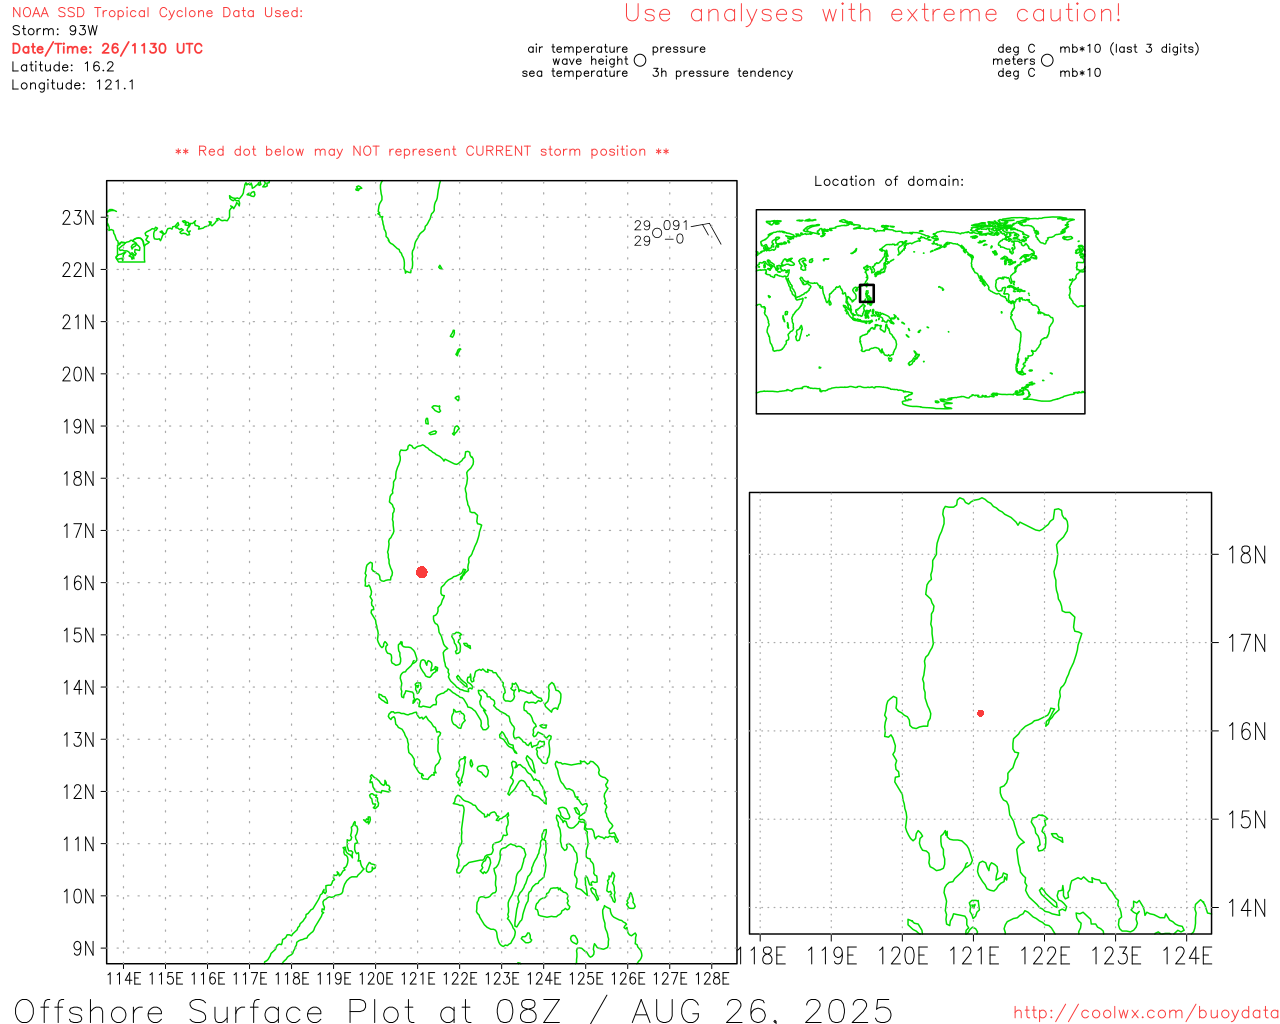1280x1024 pixels.
Task: Click '117E' longitude label
Action: click(x=249, y=978)
